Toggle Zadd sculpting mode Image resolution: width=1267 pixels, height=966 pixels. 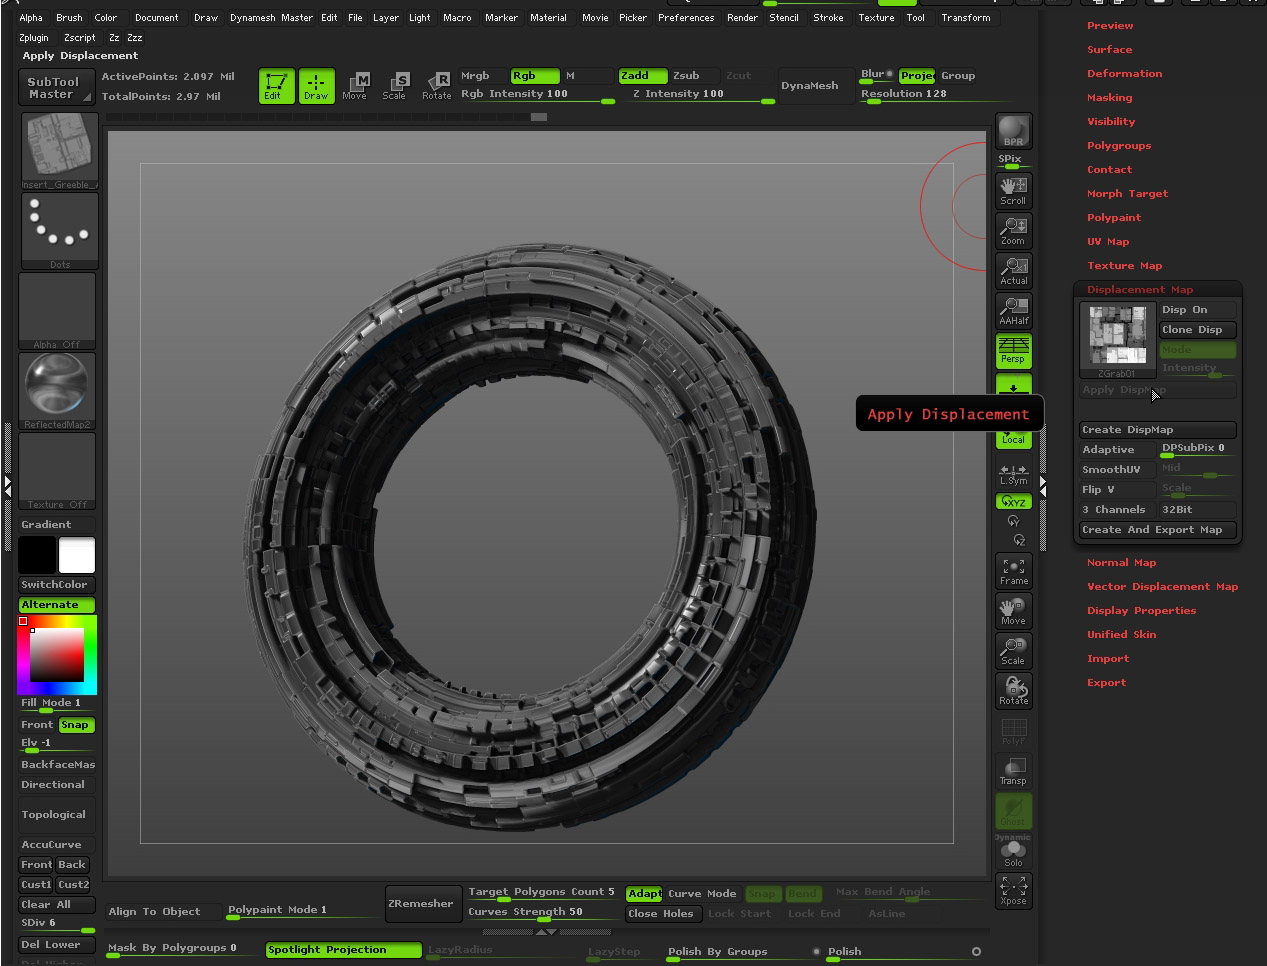[641, 76]
